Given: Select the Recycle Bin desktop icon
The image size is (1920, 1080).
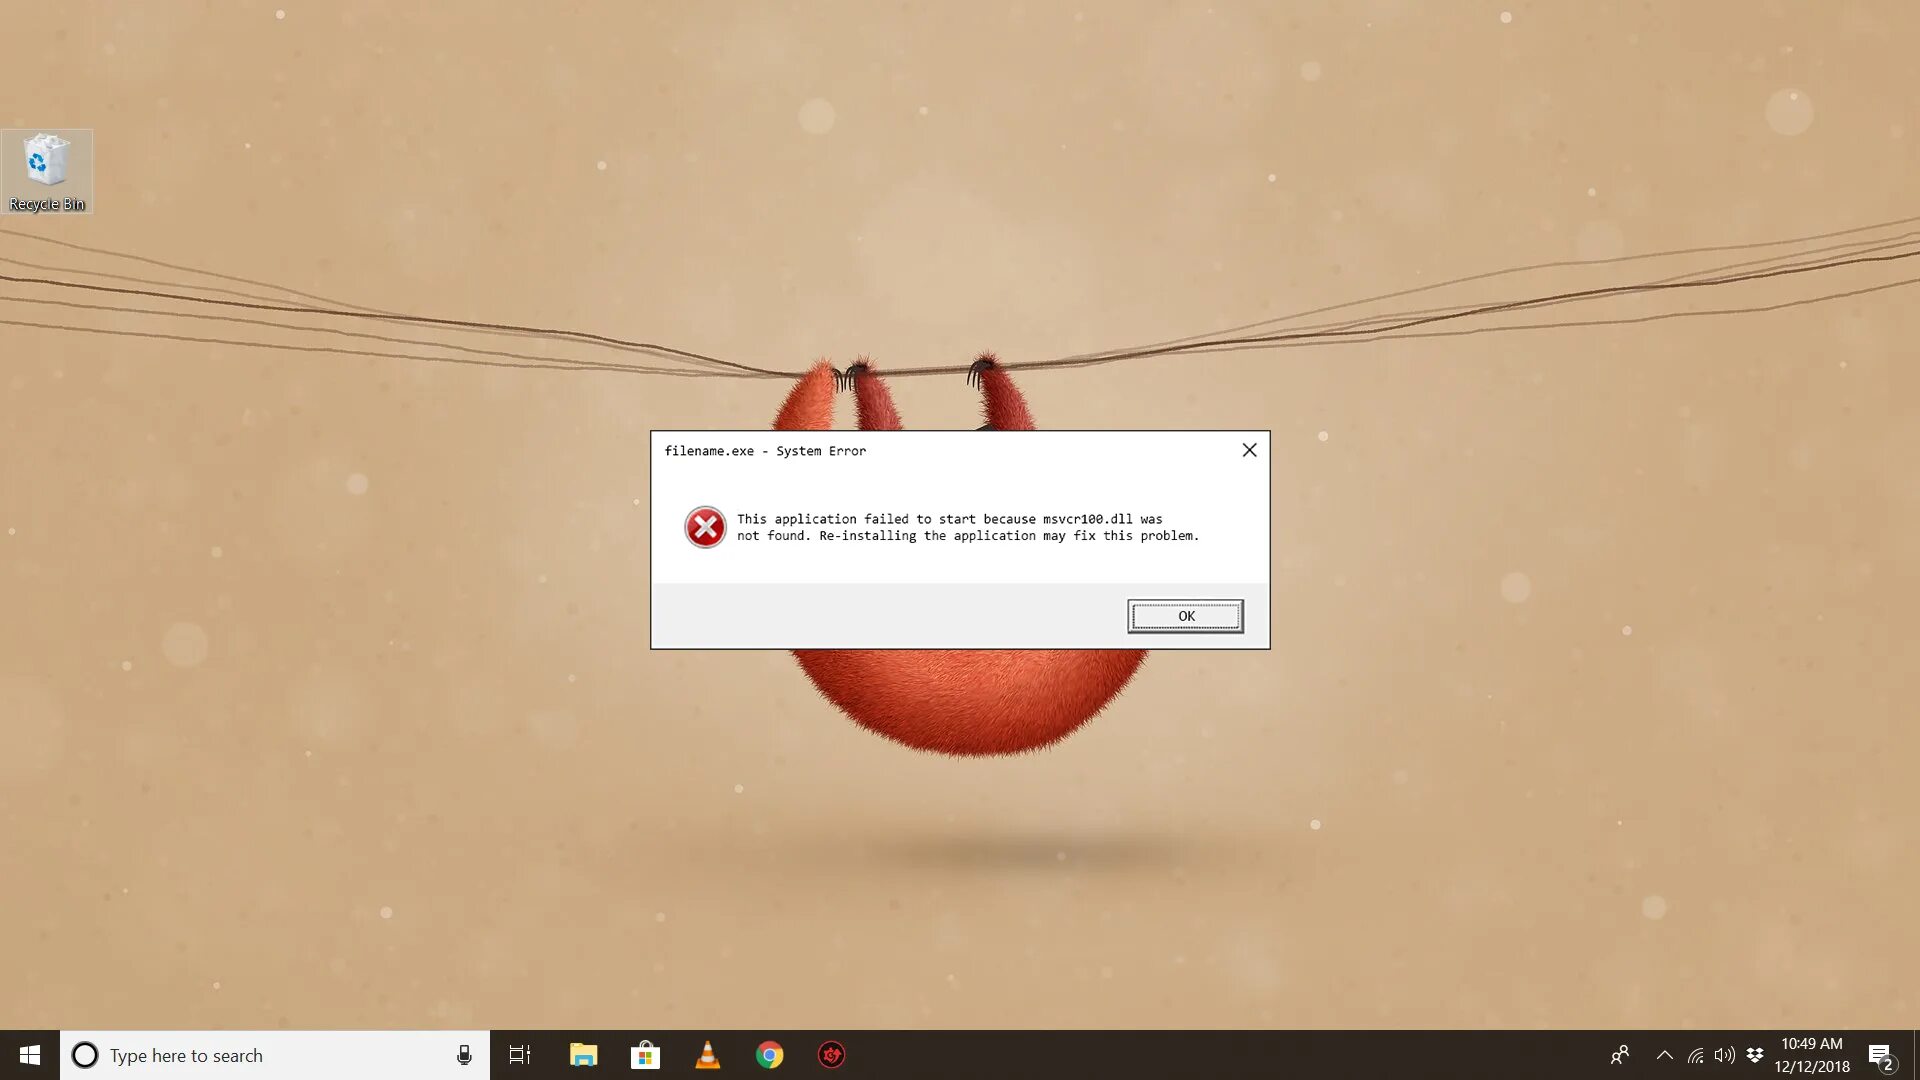Looking at the screenshot, I should coord(46,171).
